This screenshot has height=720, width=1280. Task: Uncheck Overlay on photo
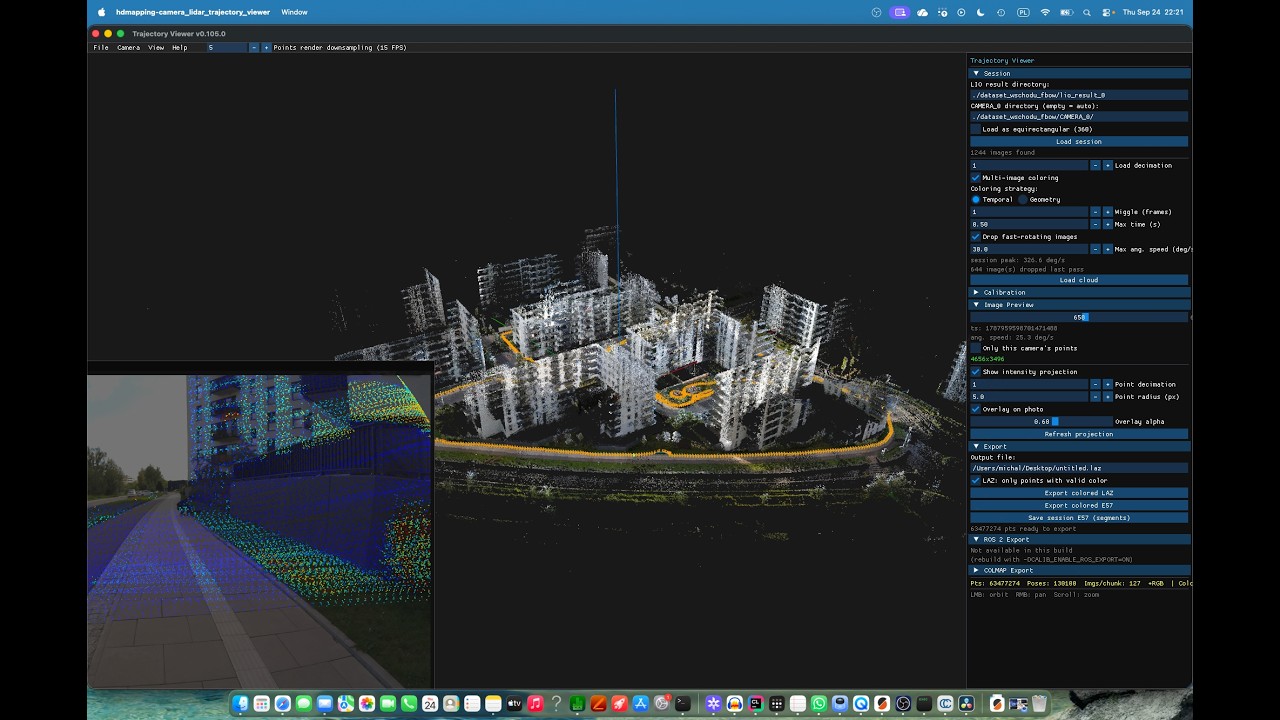(976, 409)
